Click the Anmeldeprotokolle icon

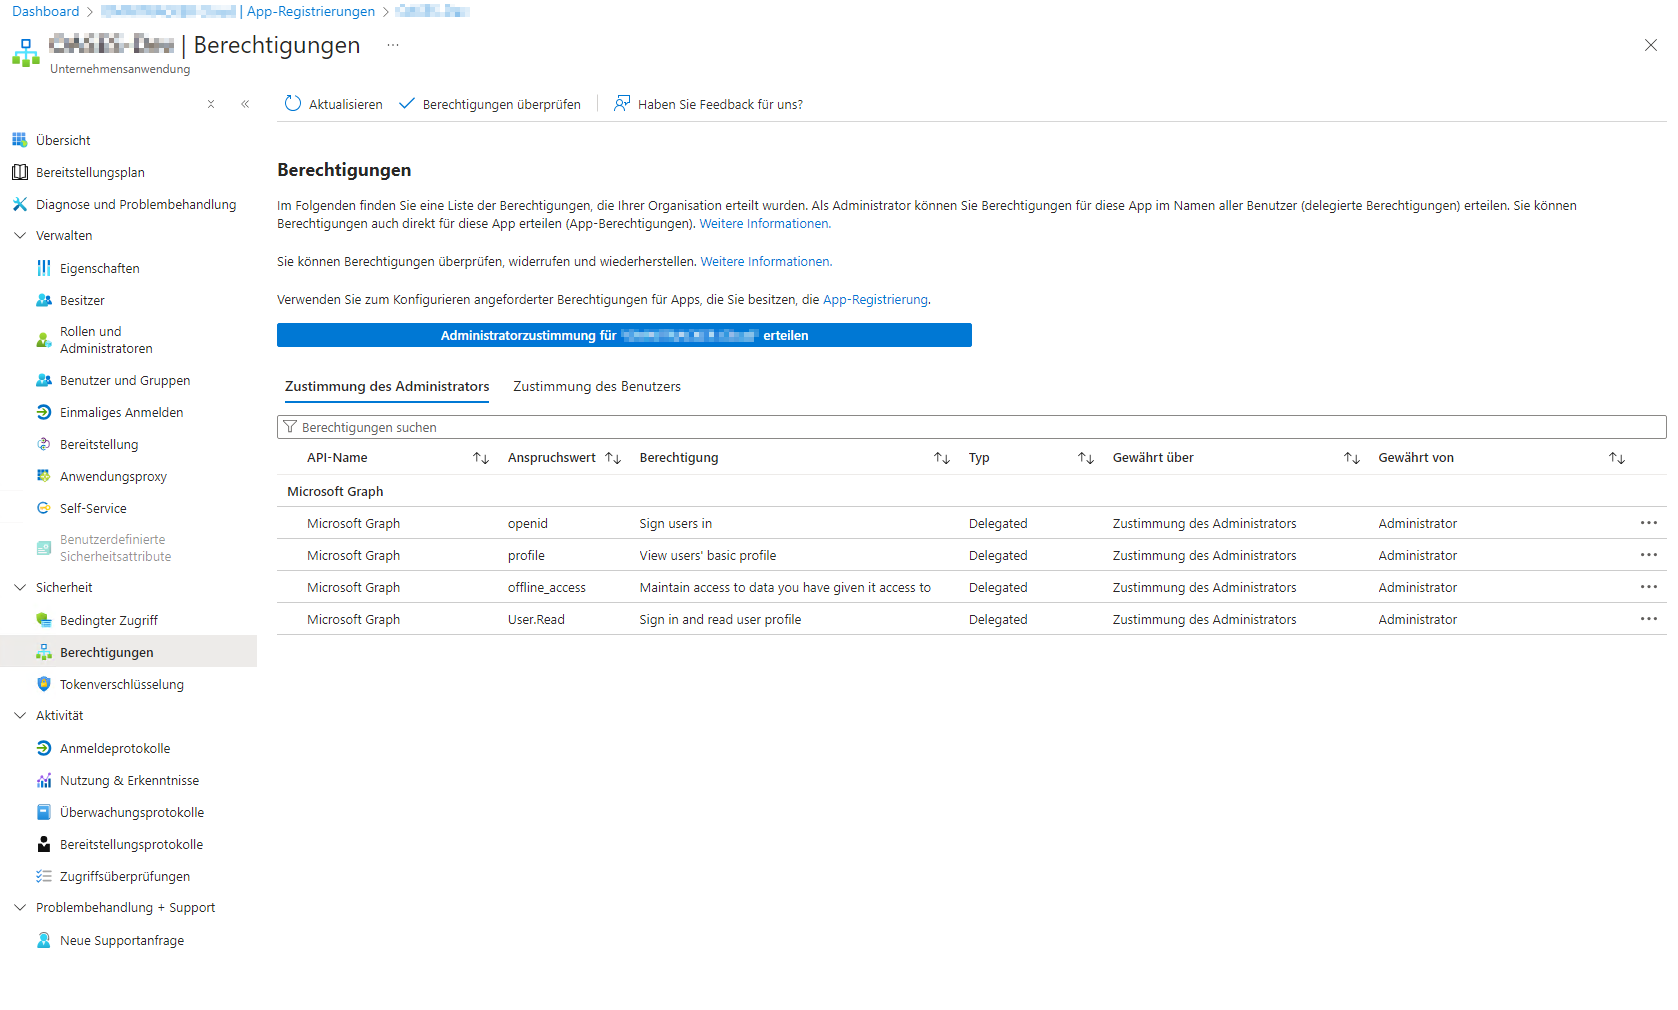click(x=44, y=748)
